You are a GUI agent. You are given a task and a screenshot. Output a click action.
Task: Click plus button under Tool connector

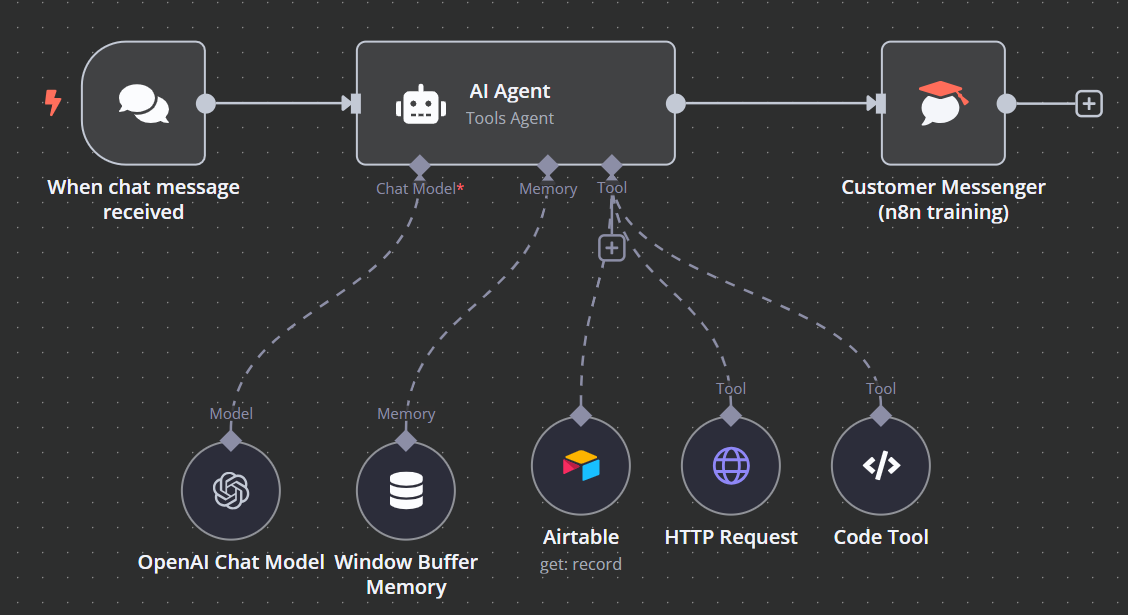612,247
